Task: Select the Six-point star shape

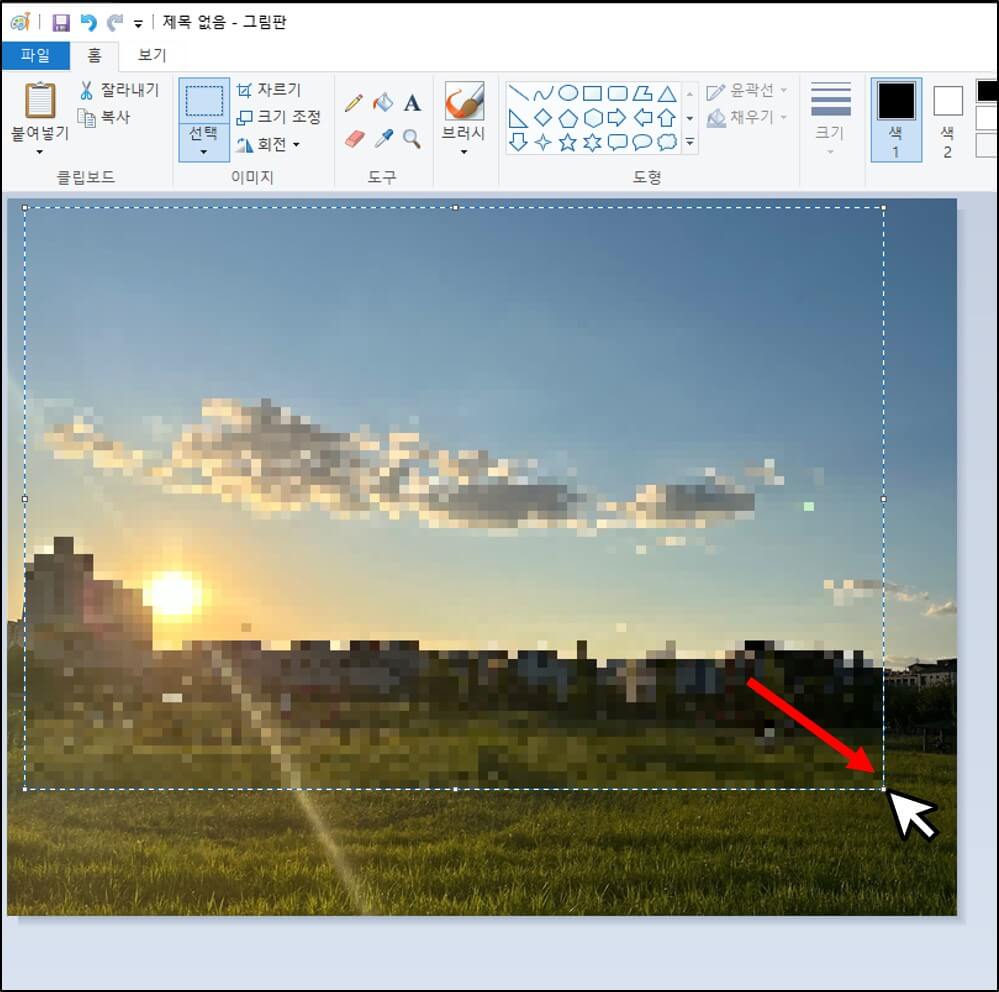Action: tap(593, 142)
